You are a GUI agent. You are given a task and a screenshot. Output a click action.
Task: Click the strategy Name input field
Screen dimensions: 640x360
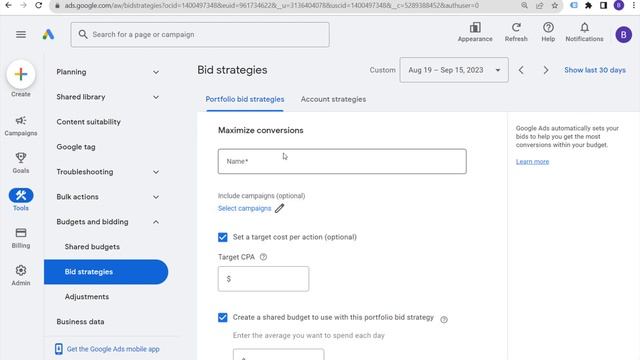point(342,162)
